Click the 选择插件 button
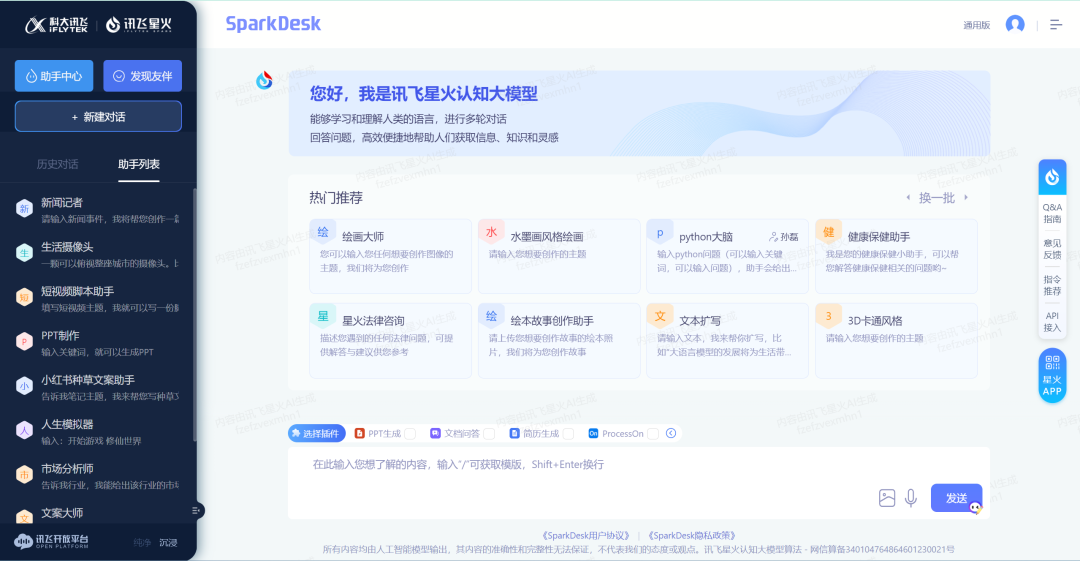Screen dimensions: 1080x561 pos(317,434)
